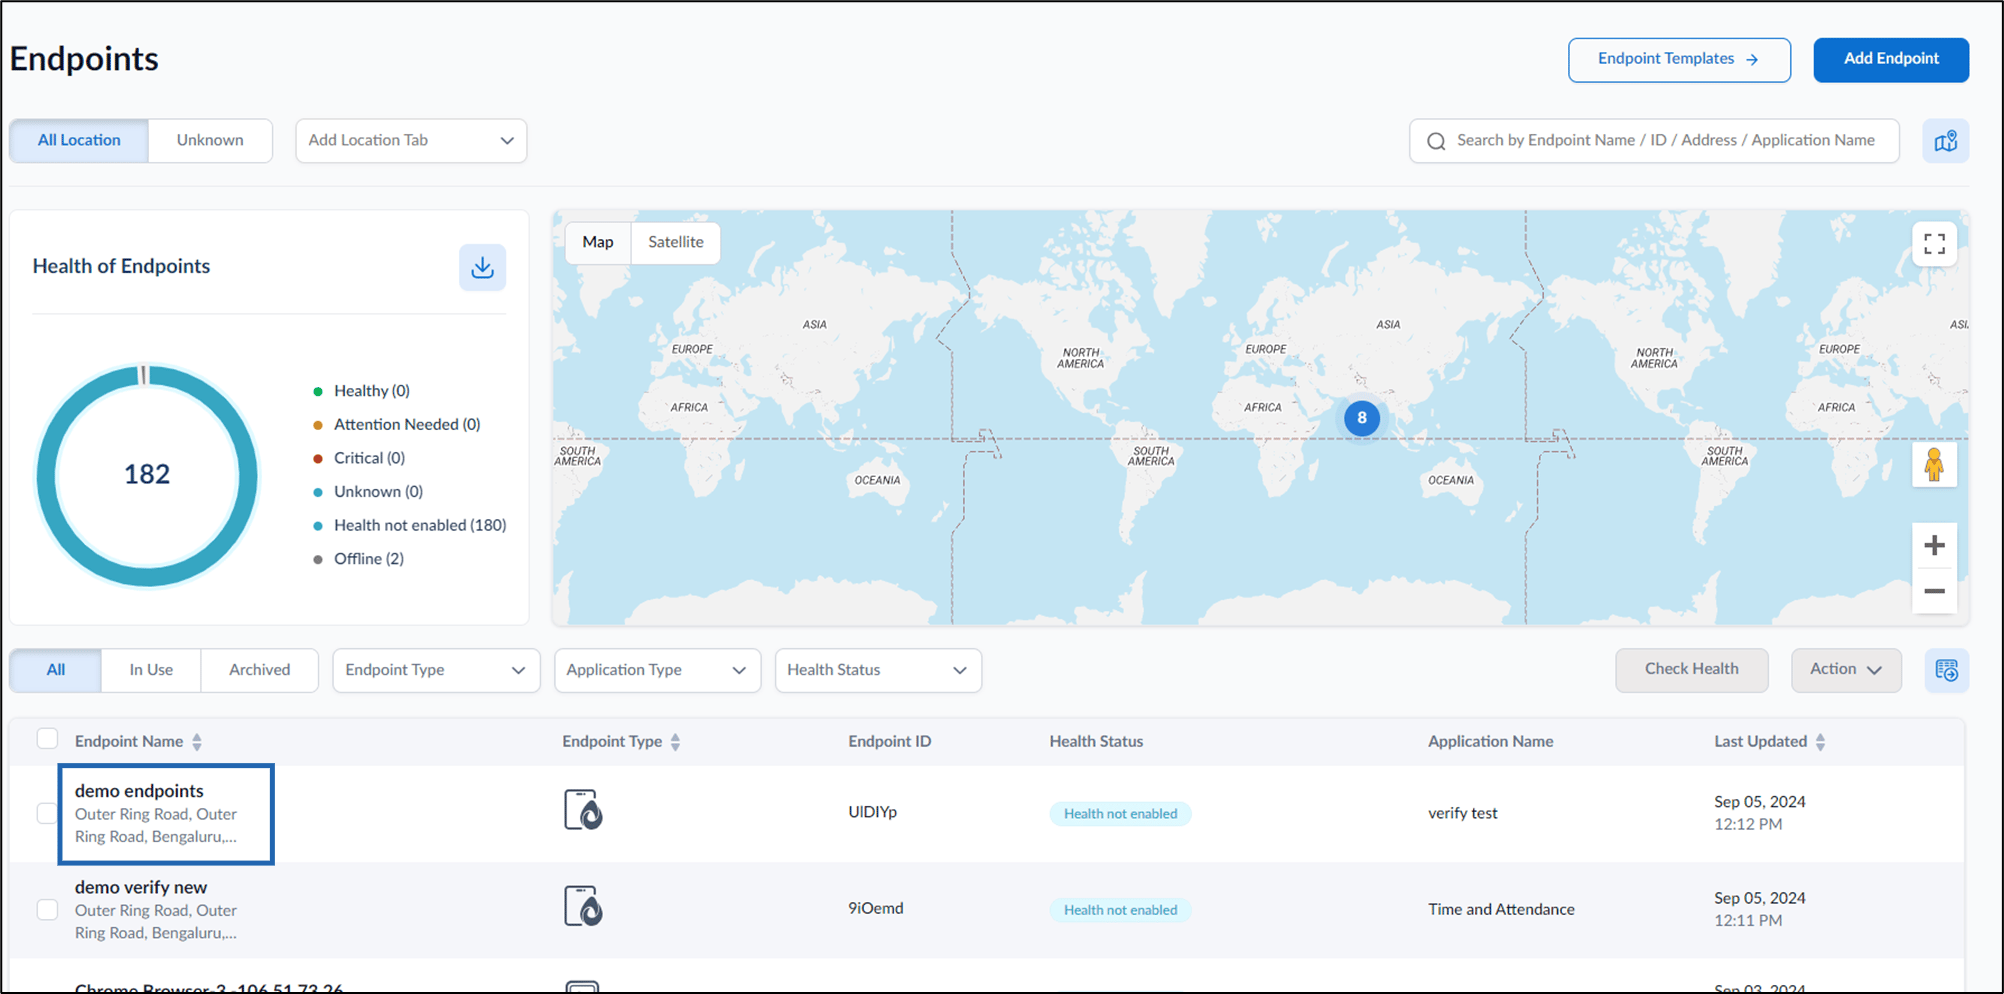Viewport: 2004px width, 994px height.
Task: Open table column settings icon beside Action
Action: coord(1946,670)
